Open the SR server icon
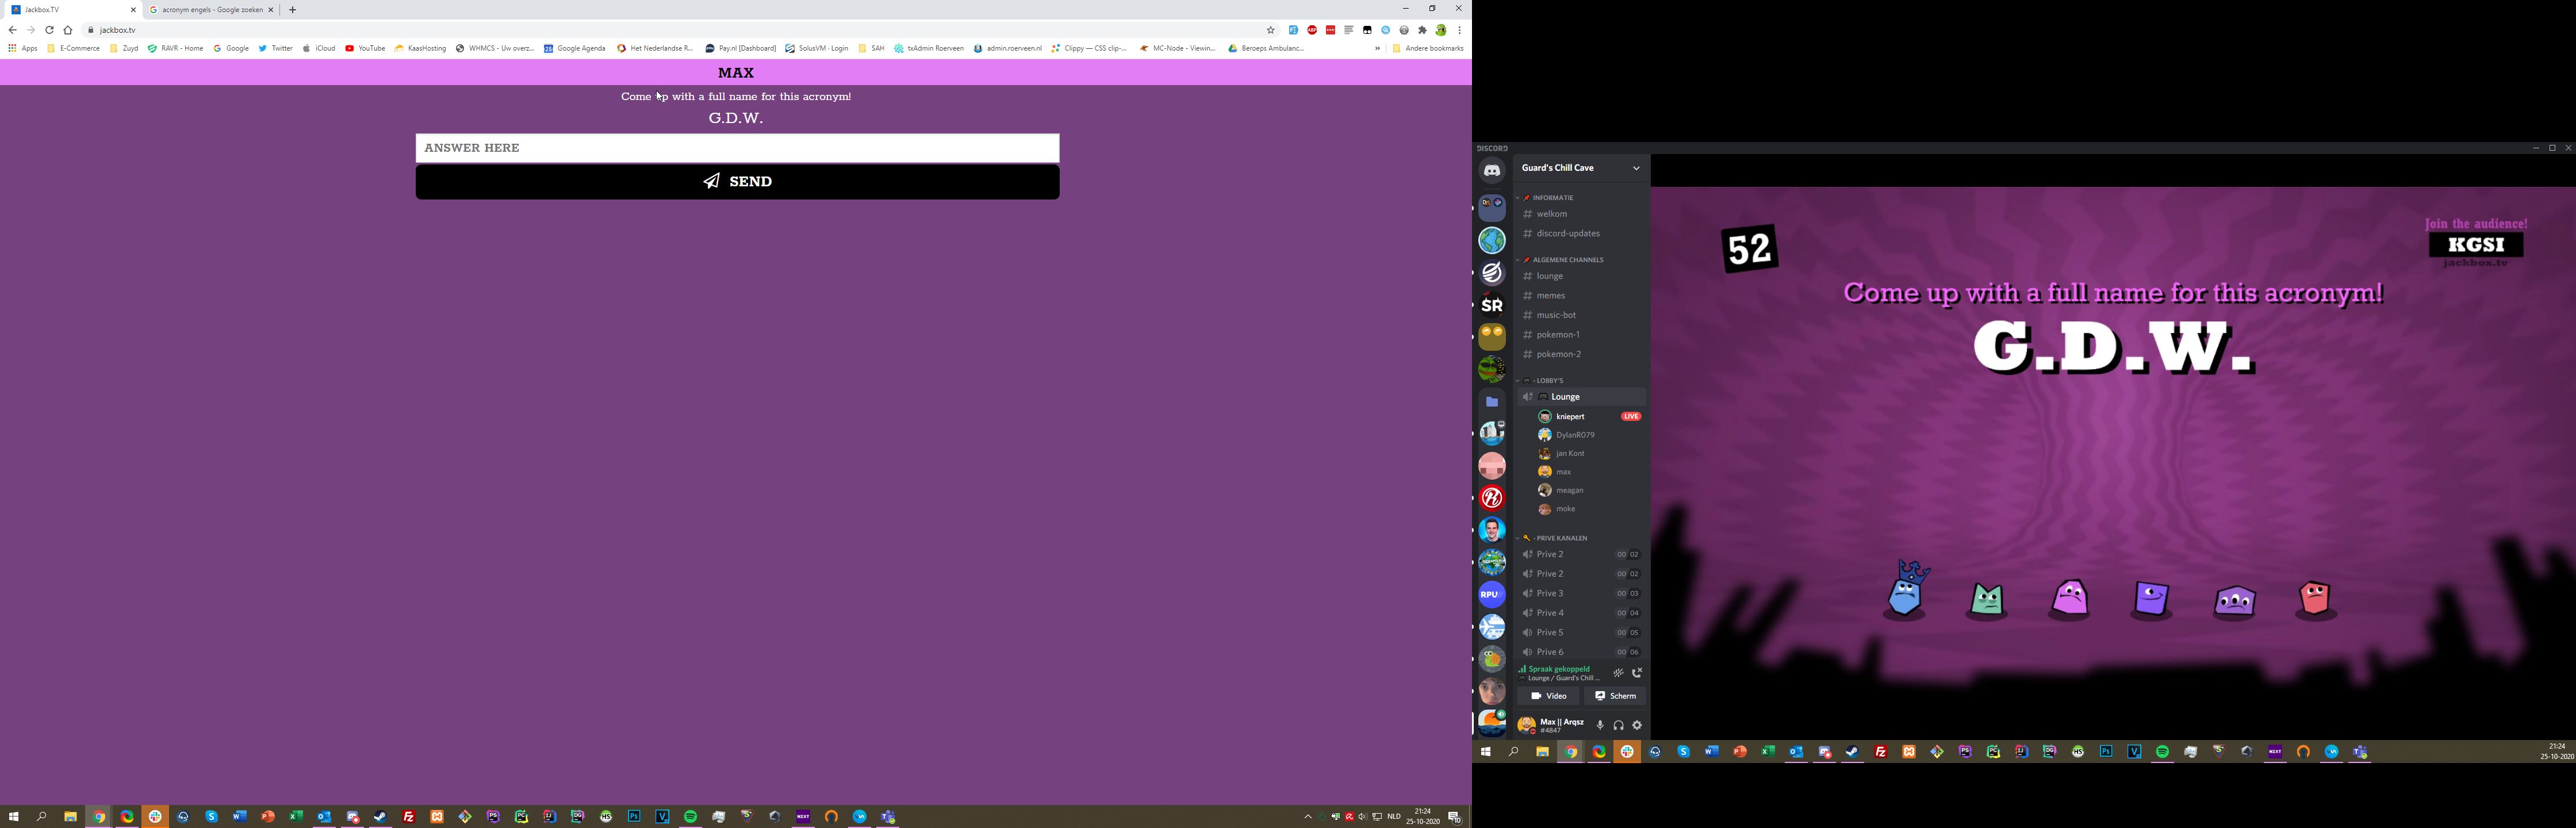The width and height of the screenshot is (2576, 828). pos(1492,305)
